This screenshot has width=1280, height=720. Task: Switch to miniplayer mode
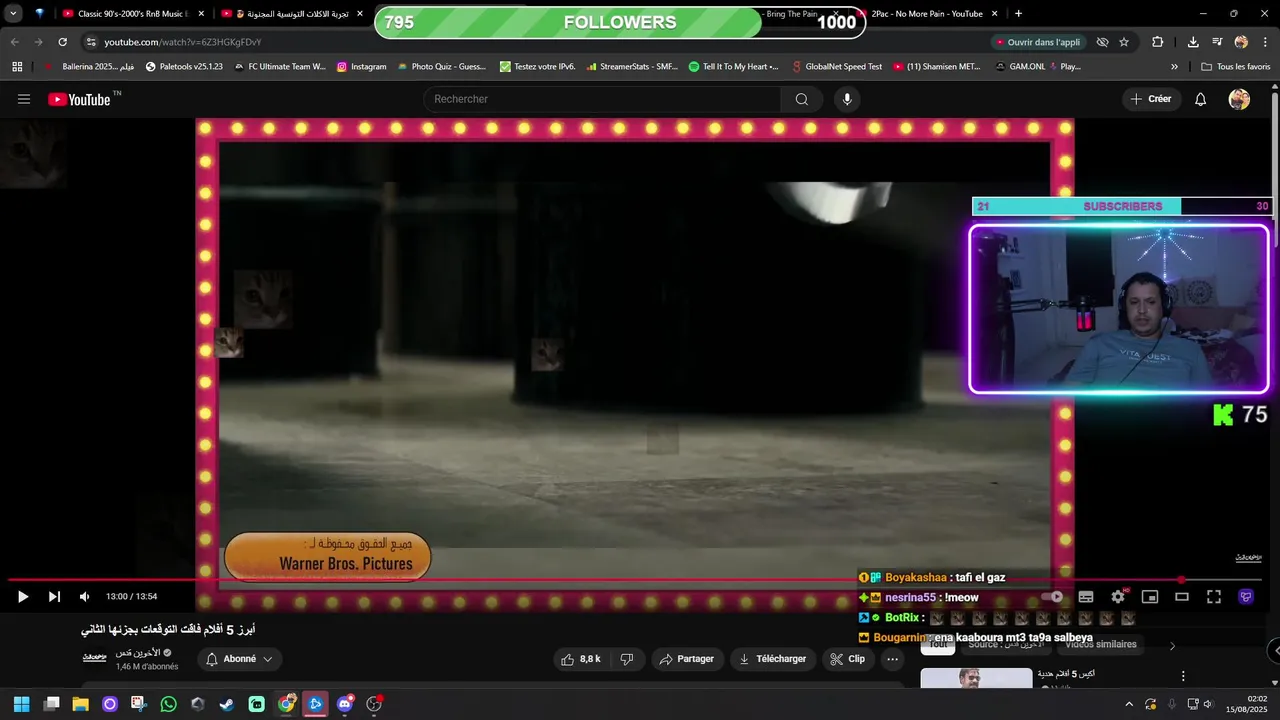coord(1150,597)
